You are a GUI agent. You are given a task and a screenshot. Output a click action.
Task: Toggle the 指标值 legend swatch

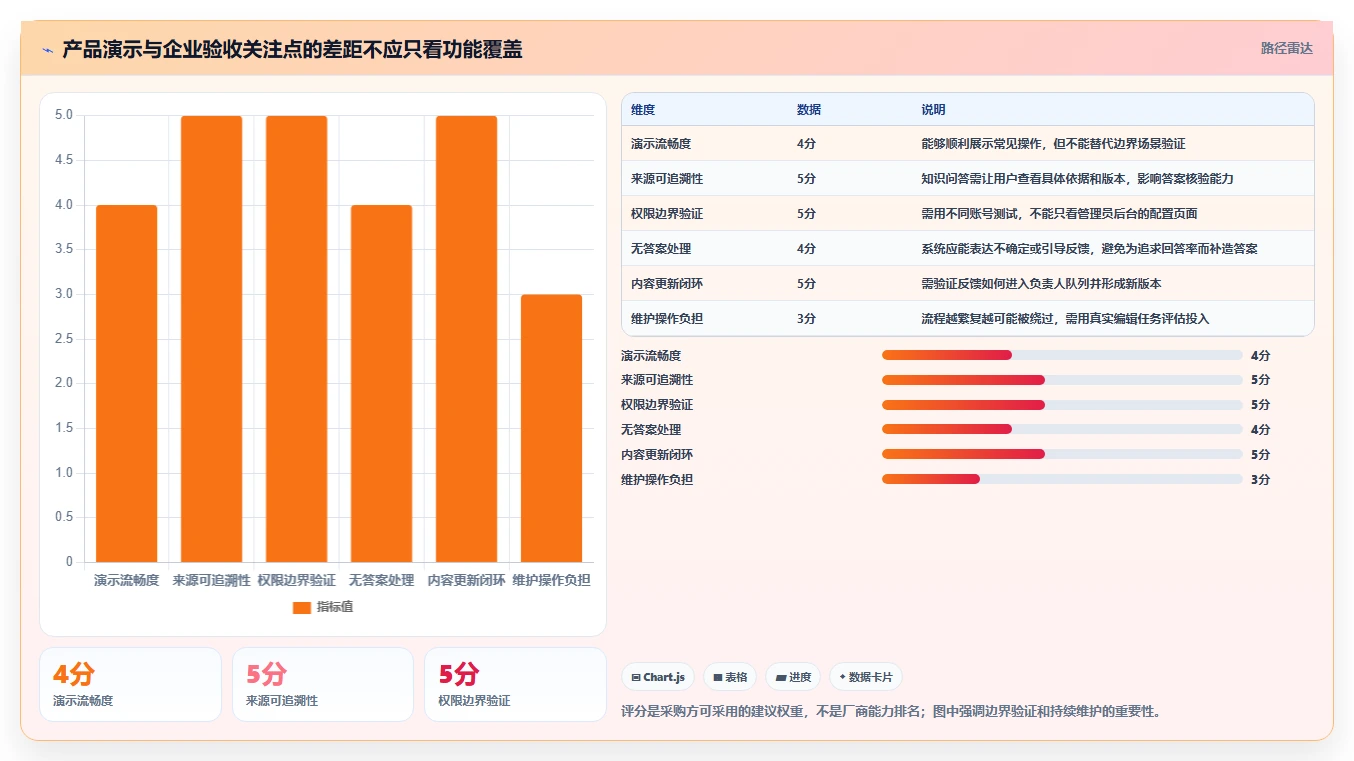click(302, 607)
